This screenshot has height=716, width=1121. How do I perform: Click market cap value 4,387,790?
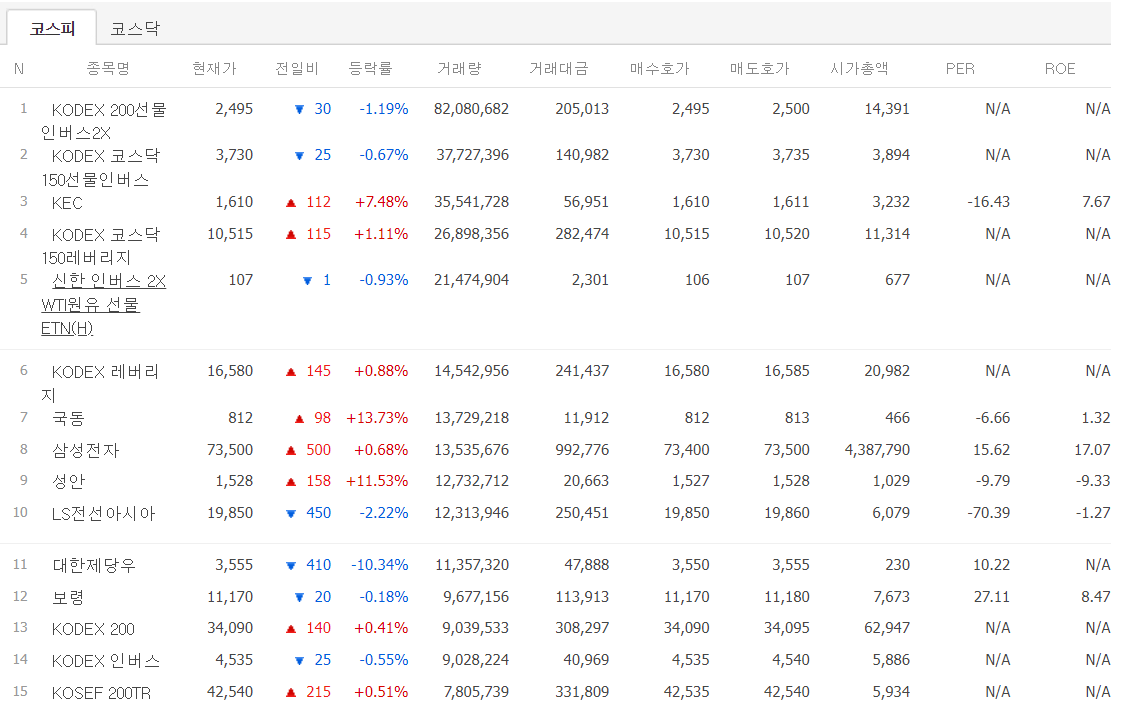coord(877,450)
